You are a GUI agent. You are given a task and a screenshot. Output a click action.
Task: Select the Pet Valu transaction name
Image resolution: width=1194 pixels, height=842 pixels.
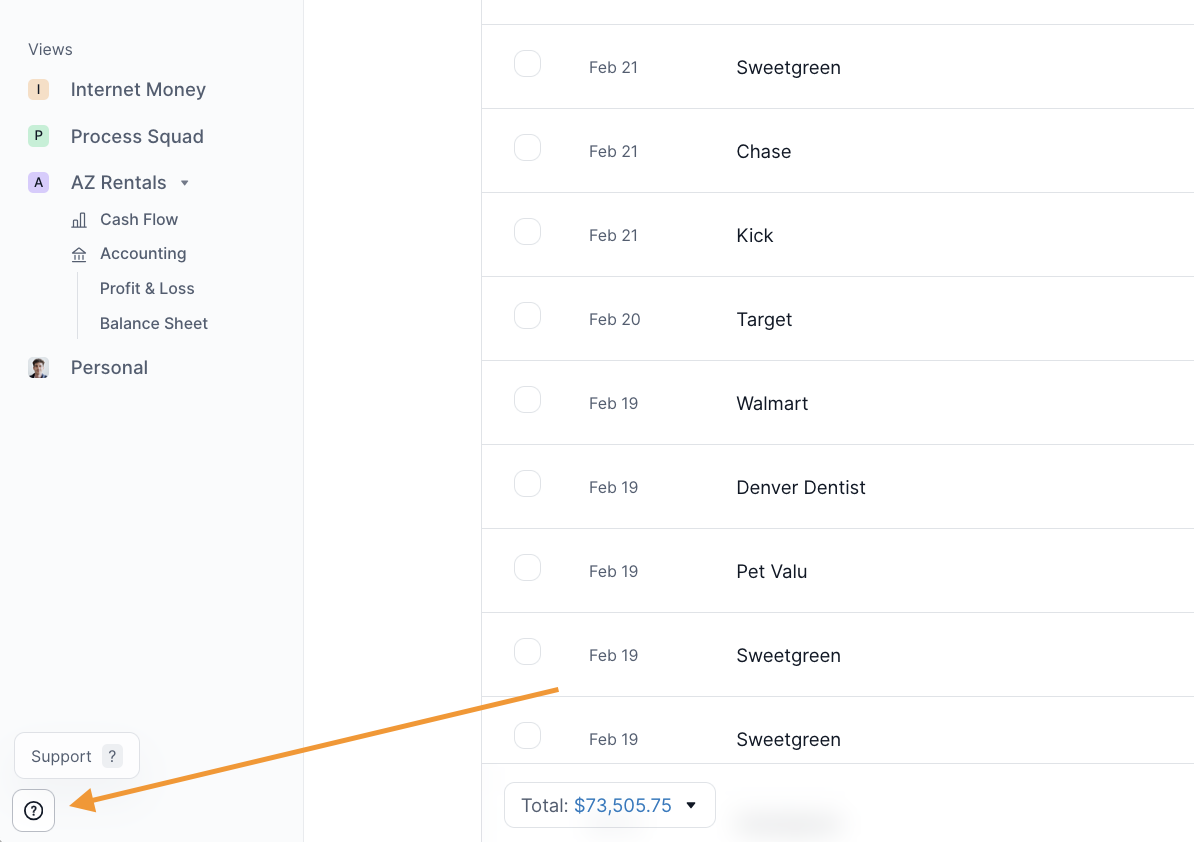(771, 572)
